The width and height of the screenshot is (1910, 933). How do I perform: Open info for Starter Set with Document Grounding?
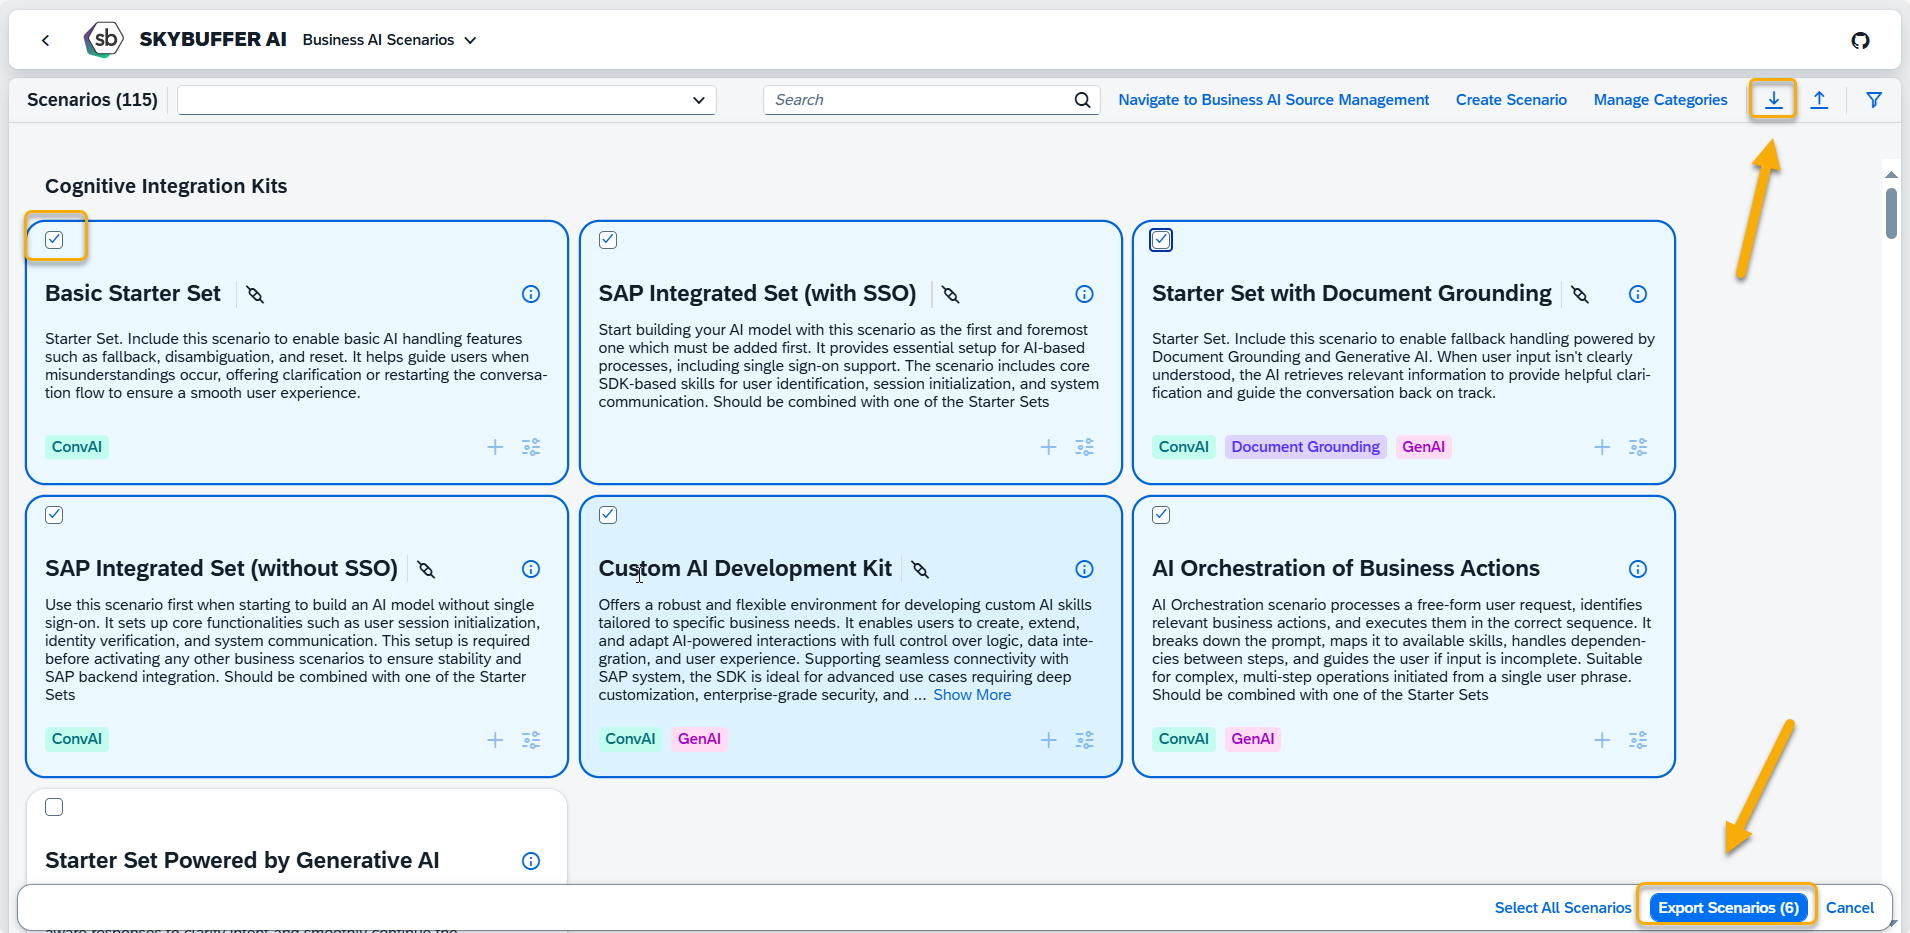(1638, 294)
